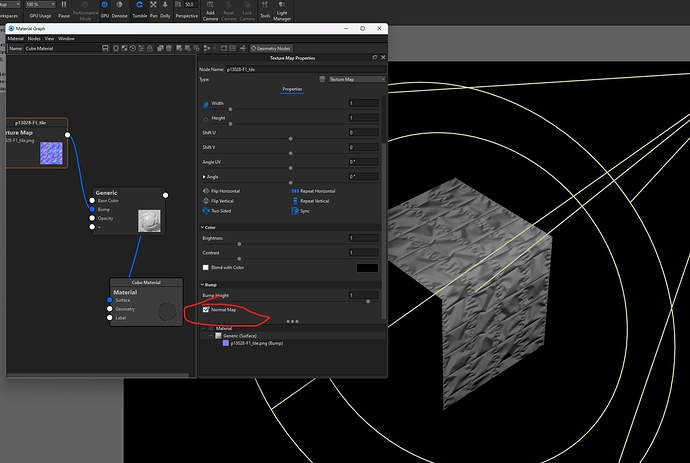Open the Texture Map type dropdown
Image resolution: width=690 pixels, height=463 pixels.
(x=357, y=79)
